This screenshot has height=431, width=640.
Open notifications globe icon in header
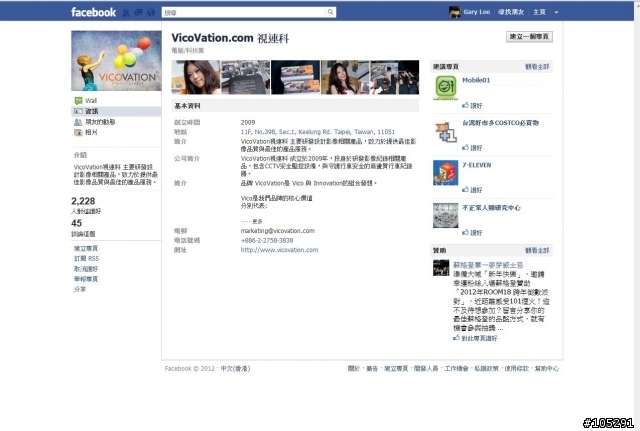[151, 13]
